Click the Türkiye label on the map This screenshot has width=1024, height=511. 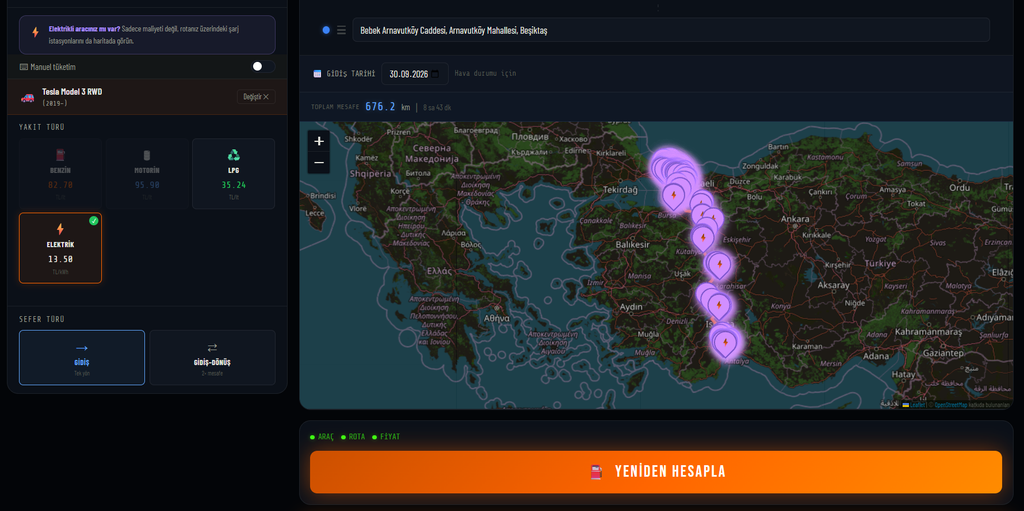point(879,263)
